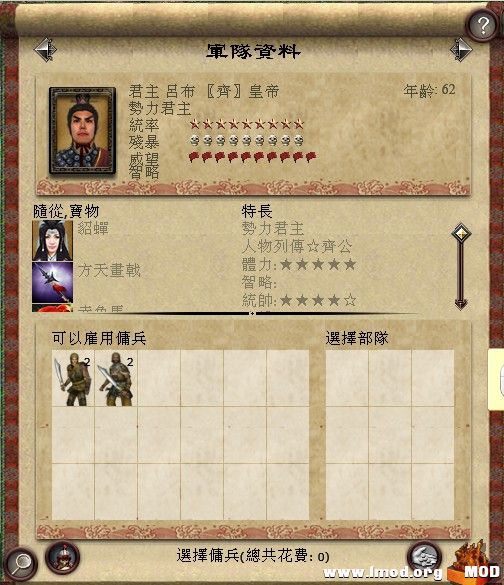Click the 統率 command stars row
The image size is (504, 585).
click(216, 124)
